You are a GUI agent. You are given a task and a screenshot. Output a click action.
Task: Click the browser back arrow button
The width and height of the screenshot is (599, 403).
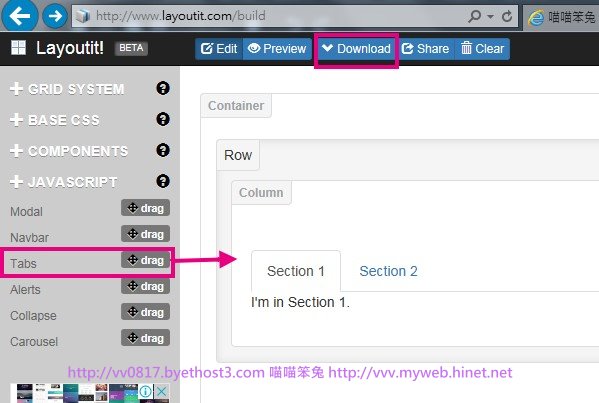[x=19, y=16]
